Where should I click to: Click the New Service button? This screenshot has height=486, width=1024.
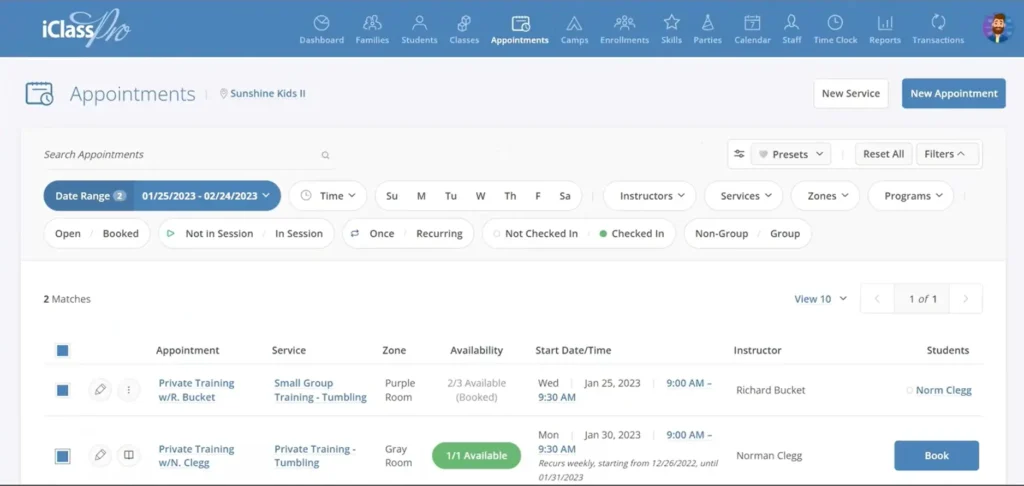click(851, 93)
